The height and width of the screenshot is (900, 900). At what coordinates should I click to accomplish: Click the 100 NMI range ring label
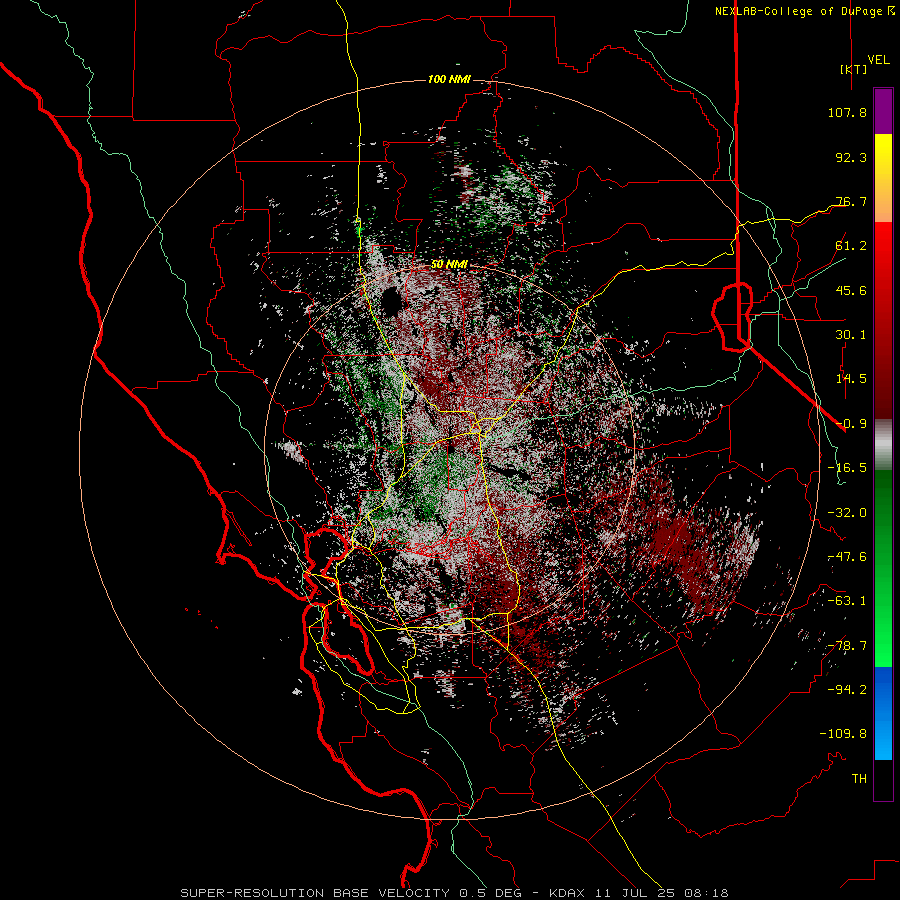[x=449, y=79]
